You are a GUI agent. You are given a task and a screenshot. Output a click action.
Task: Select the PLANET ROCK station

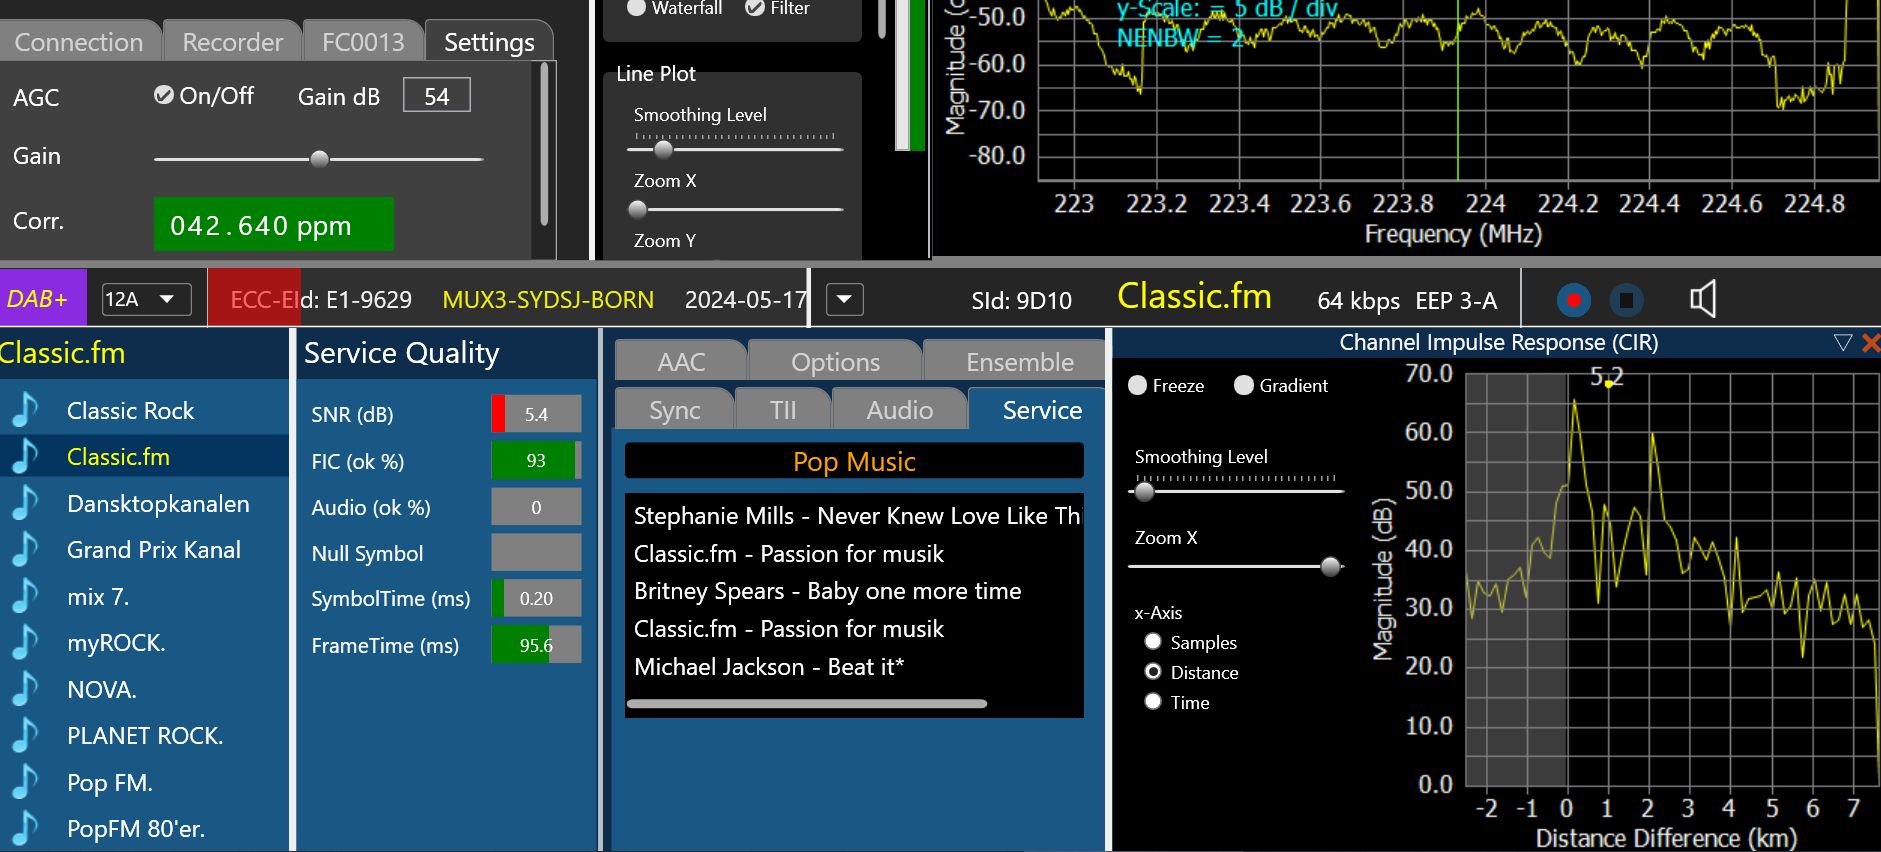click(x=144, y=736)
